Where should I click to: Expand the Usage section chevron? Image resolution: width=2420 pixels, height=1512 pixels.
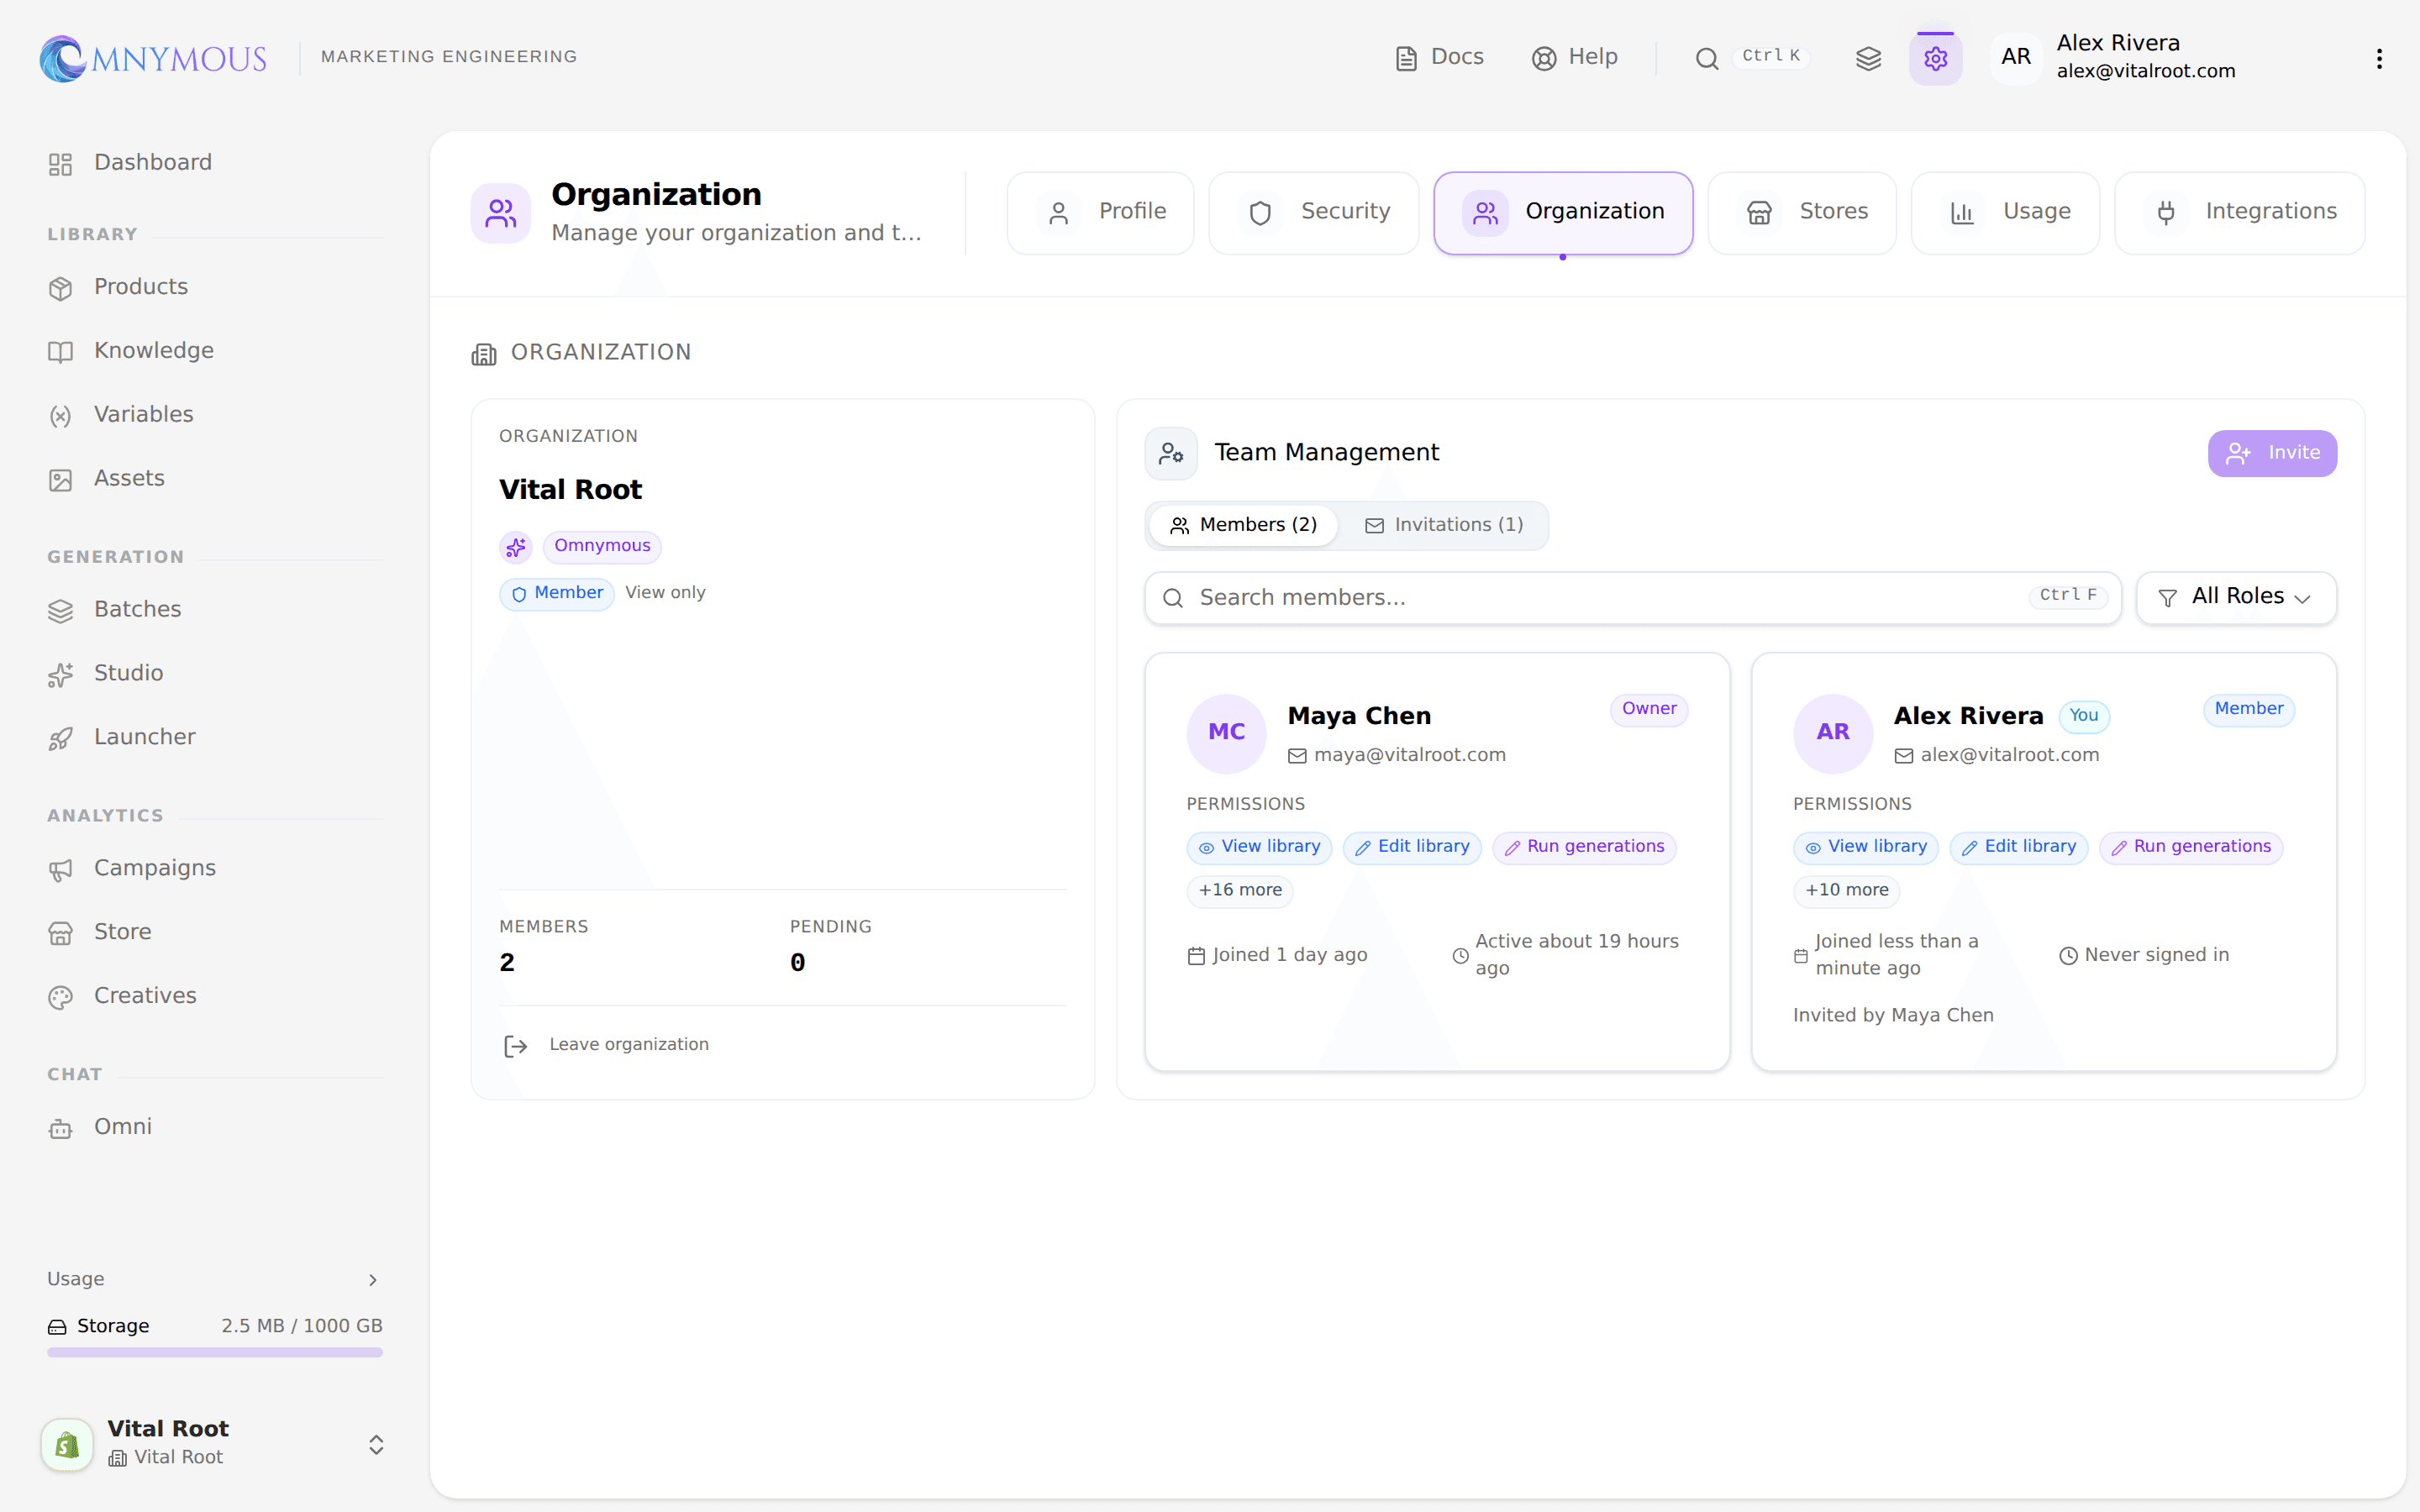[373, 1280]
